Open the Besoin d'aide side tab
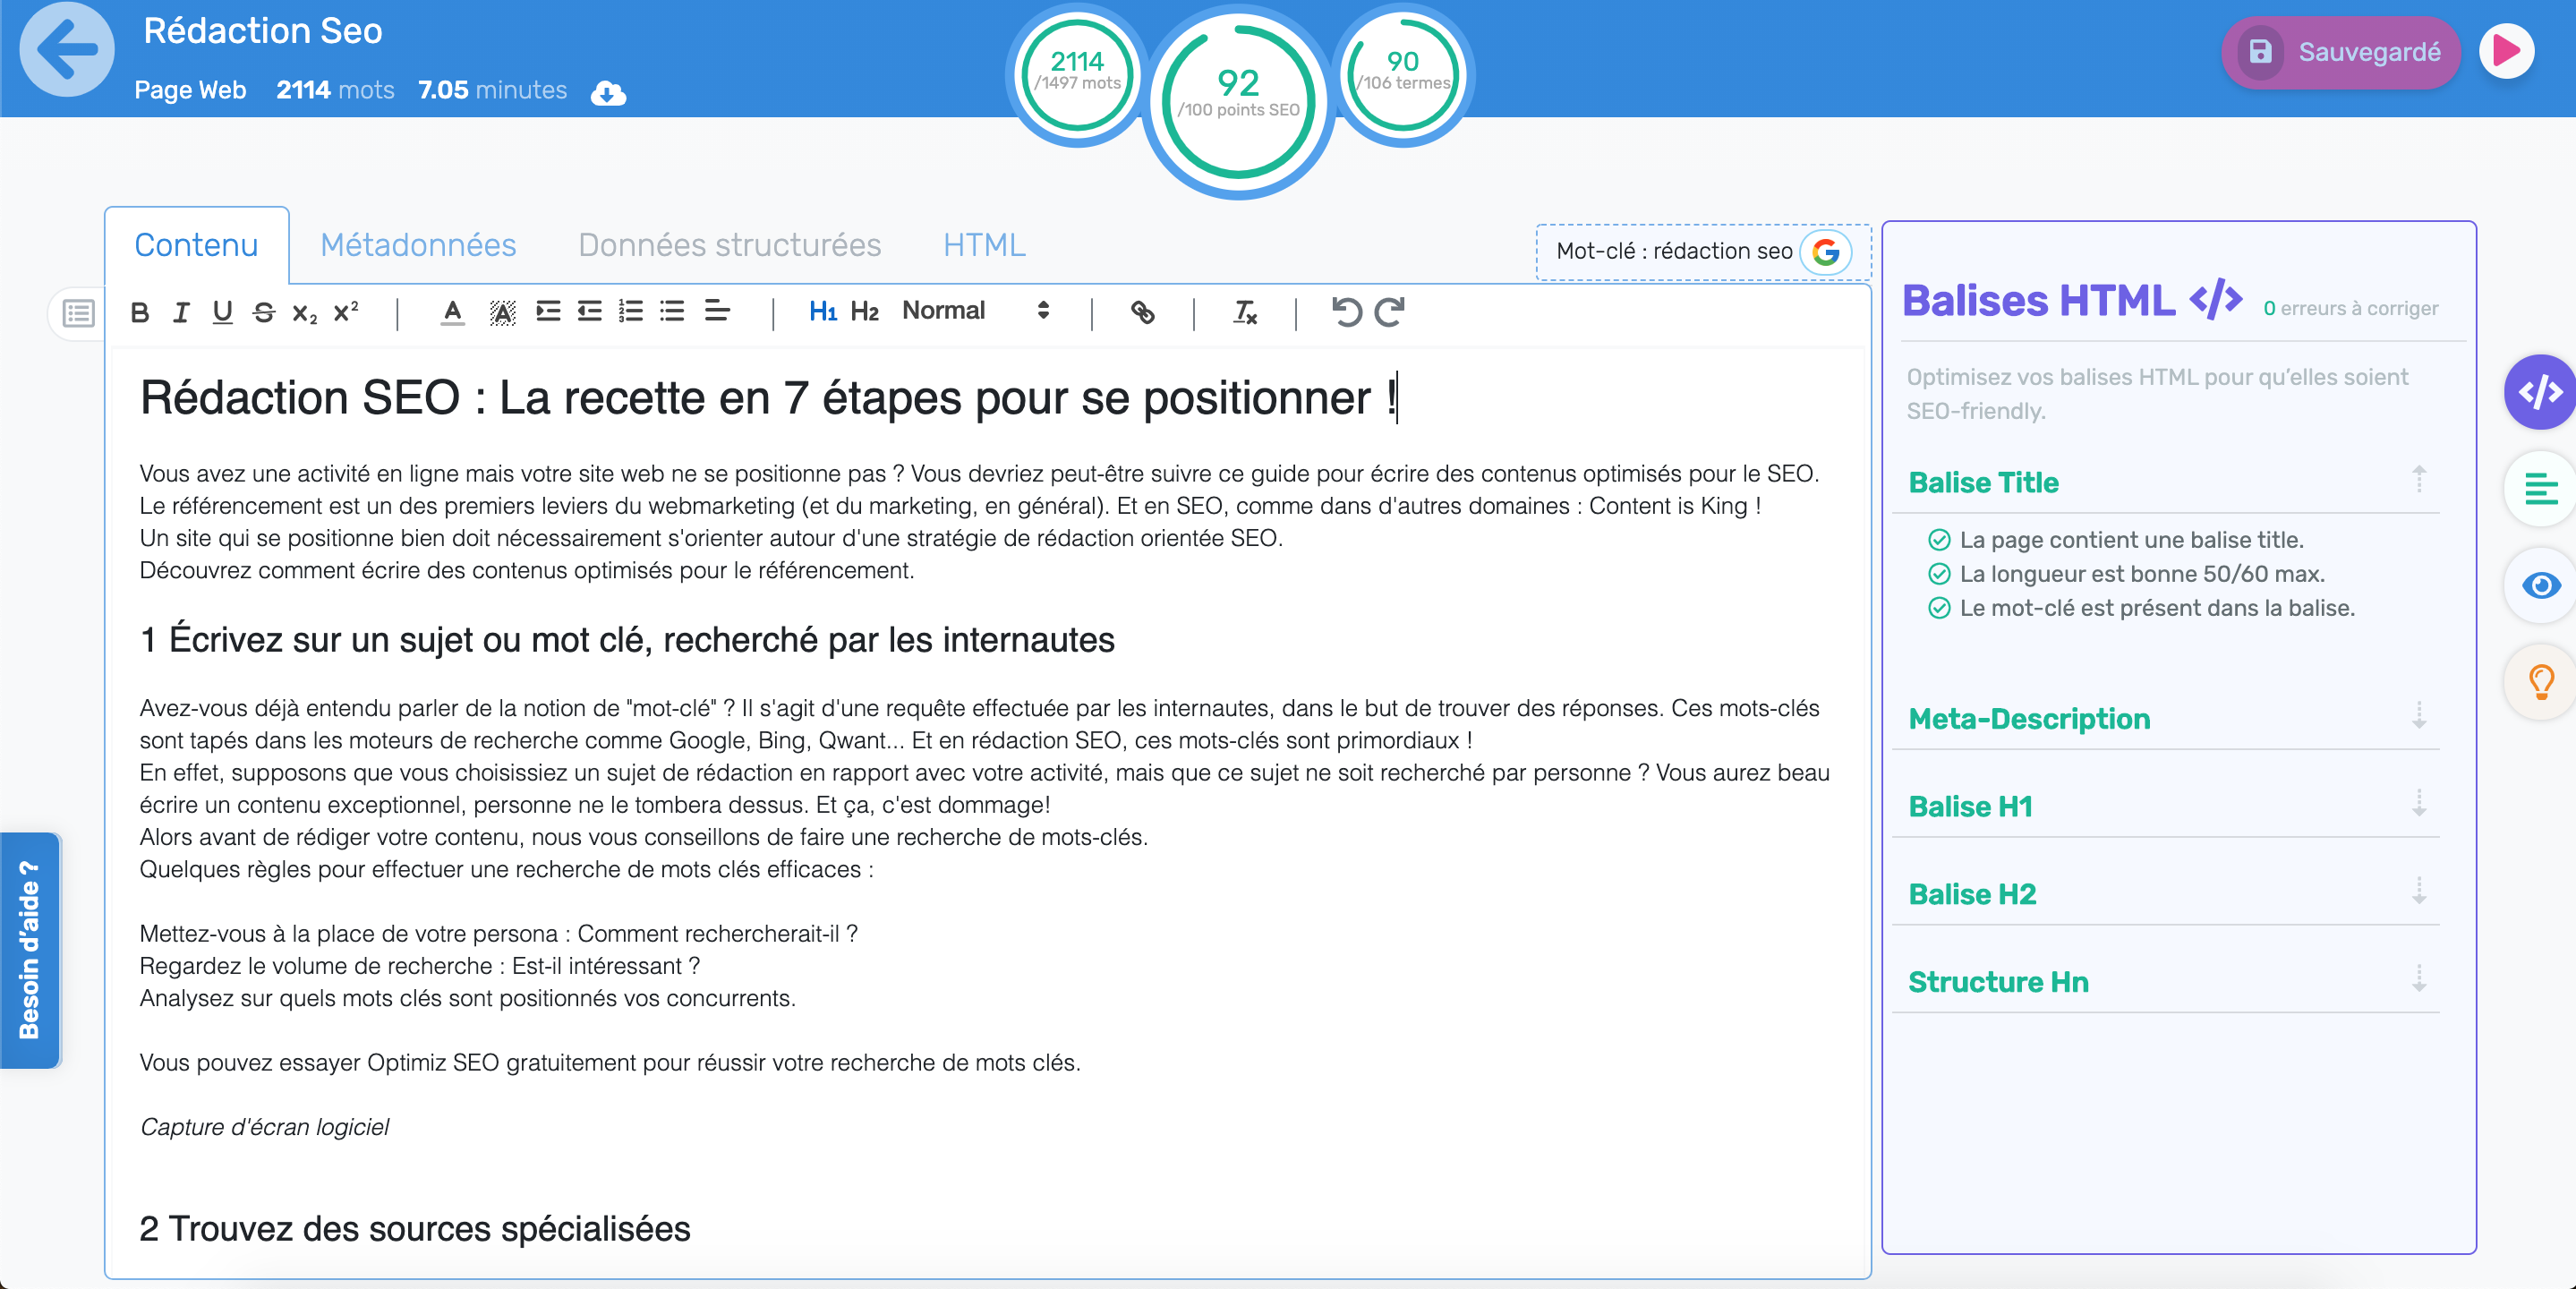This screenshot has width=2576, height=1289. (30, 949)
